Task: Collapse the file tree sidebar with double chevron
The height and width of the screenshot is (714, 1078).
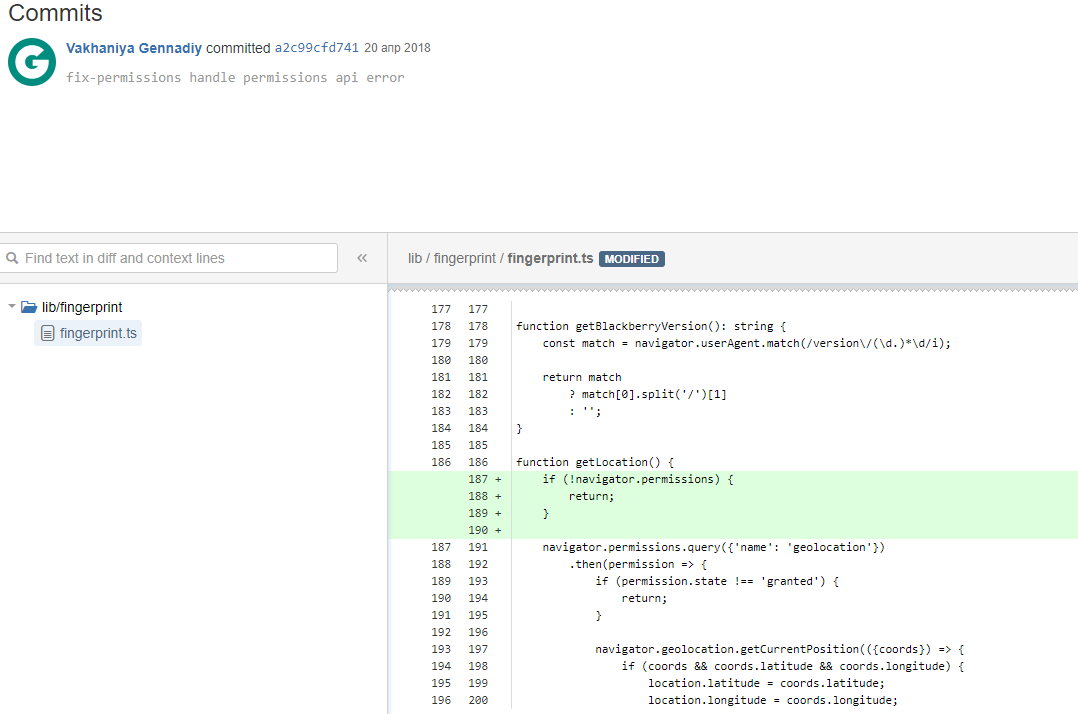Action: pos(362,258)
